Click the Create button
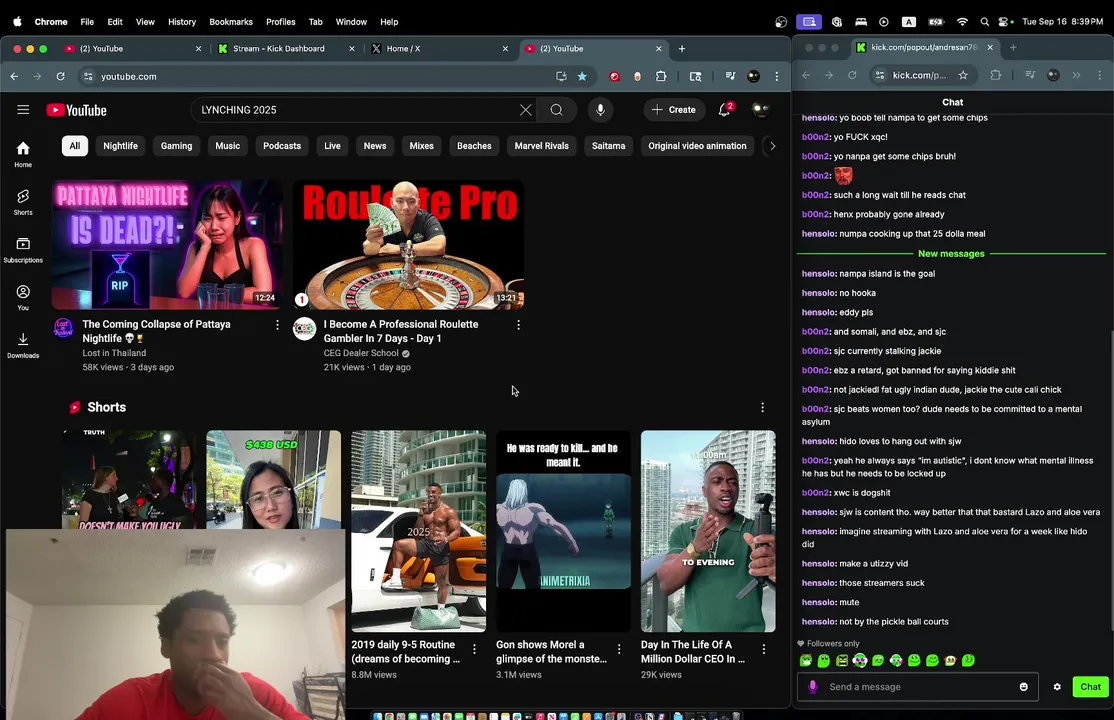Image resolution: width=1114 pixels, height=720 pixels. point(674,110)
